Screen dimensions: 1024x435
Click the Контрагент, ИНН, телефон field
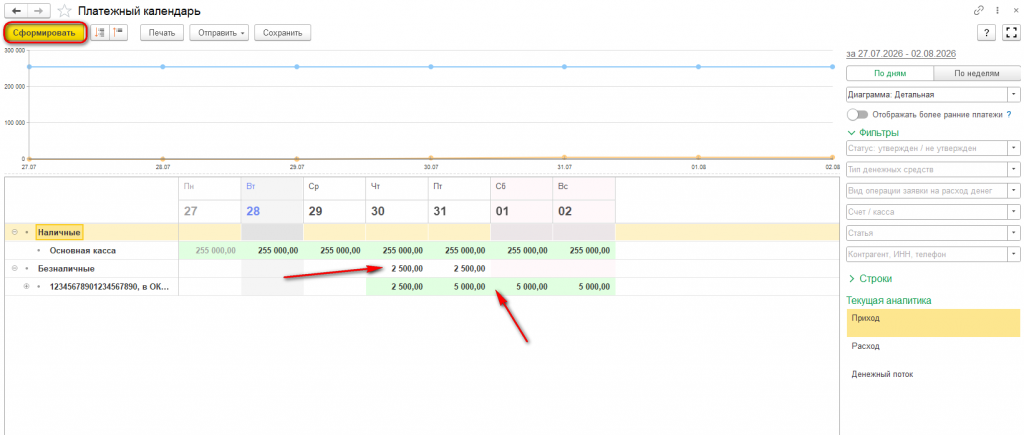[933, 254]
